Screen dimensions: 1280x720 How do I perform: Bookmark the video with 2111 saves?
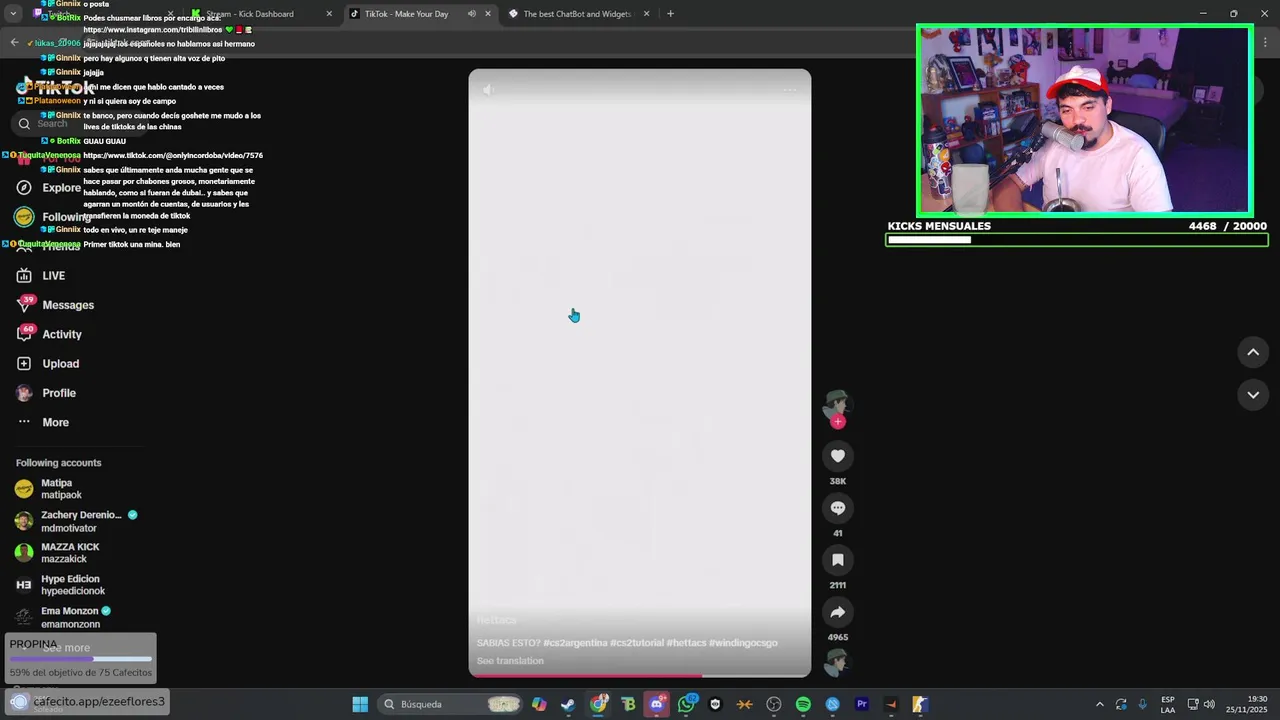coord(838,560)
